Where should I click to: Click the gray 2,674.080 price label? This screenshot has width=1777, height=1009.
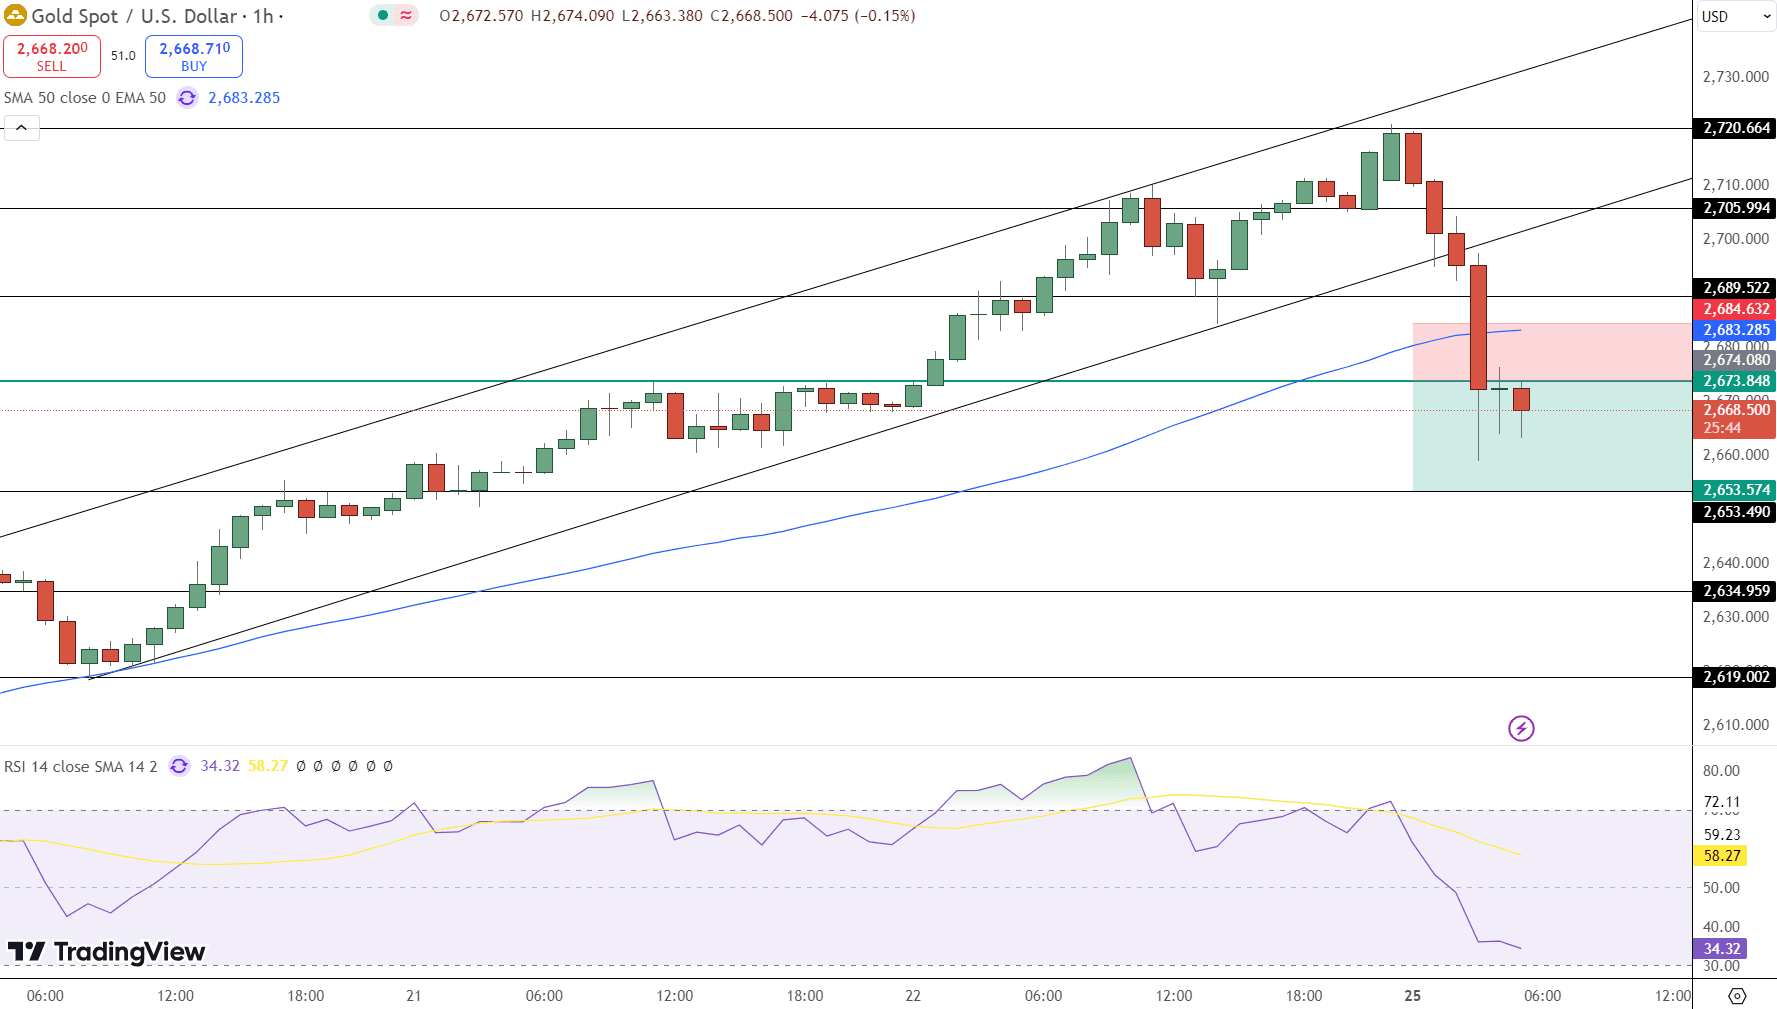1735,360
